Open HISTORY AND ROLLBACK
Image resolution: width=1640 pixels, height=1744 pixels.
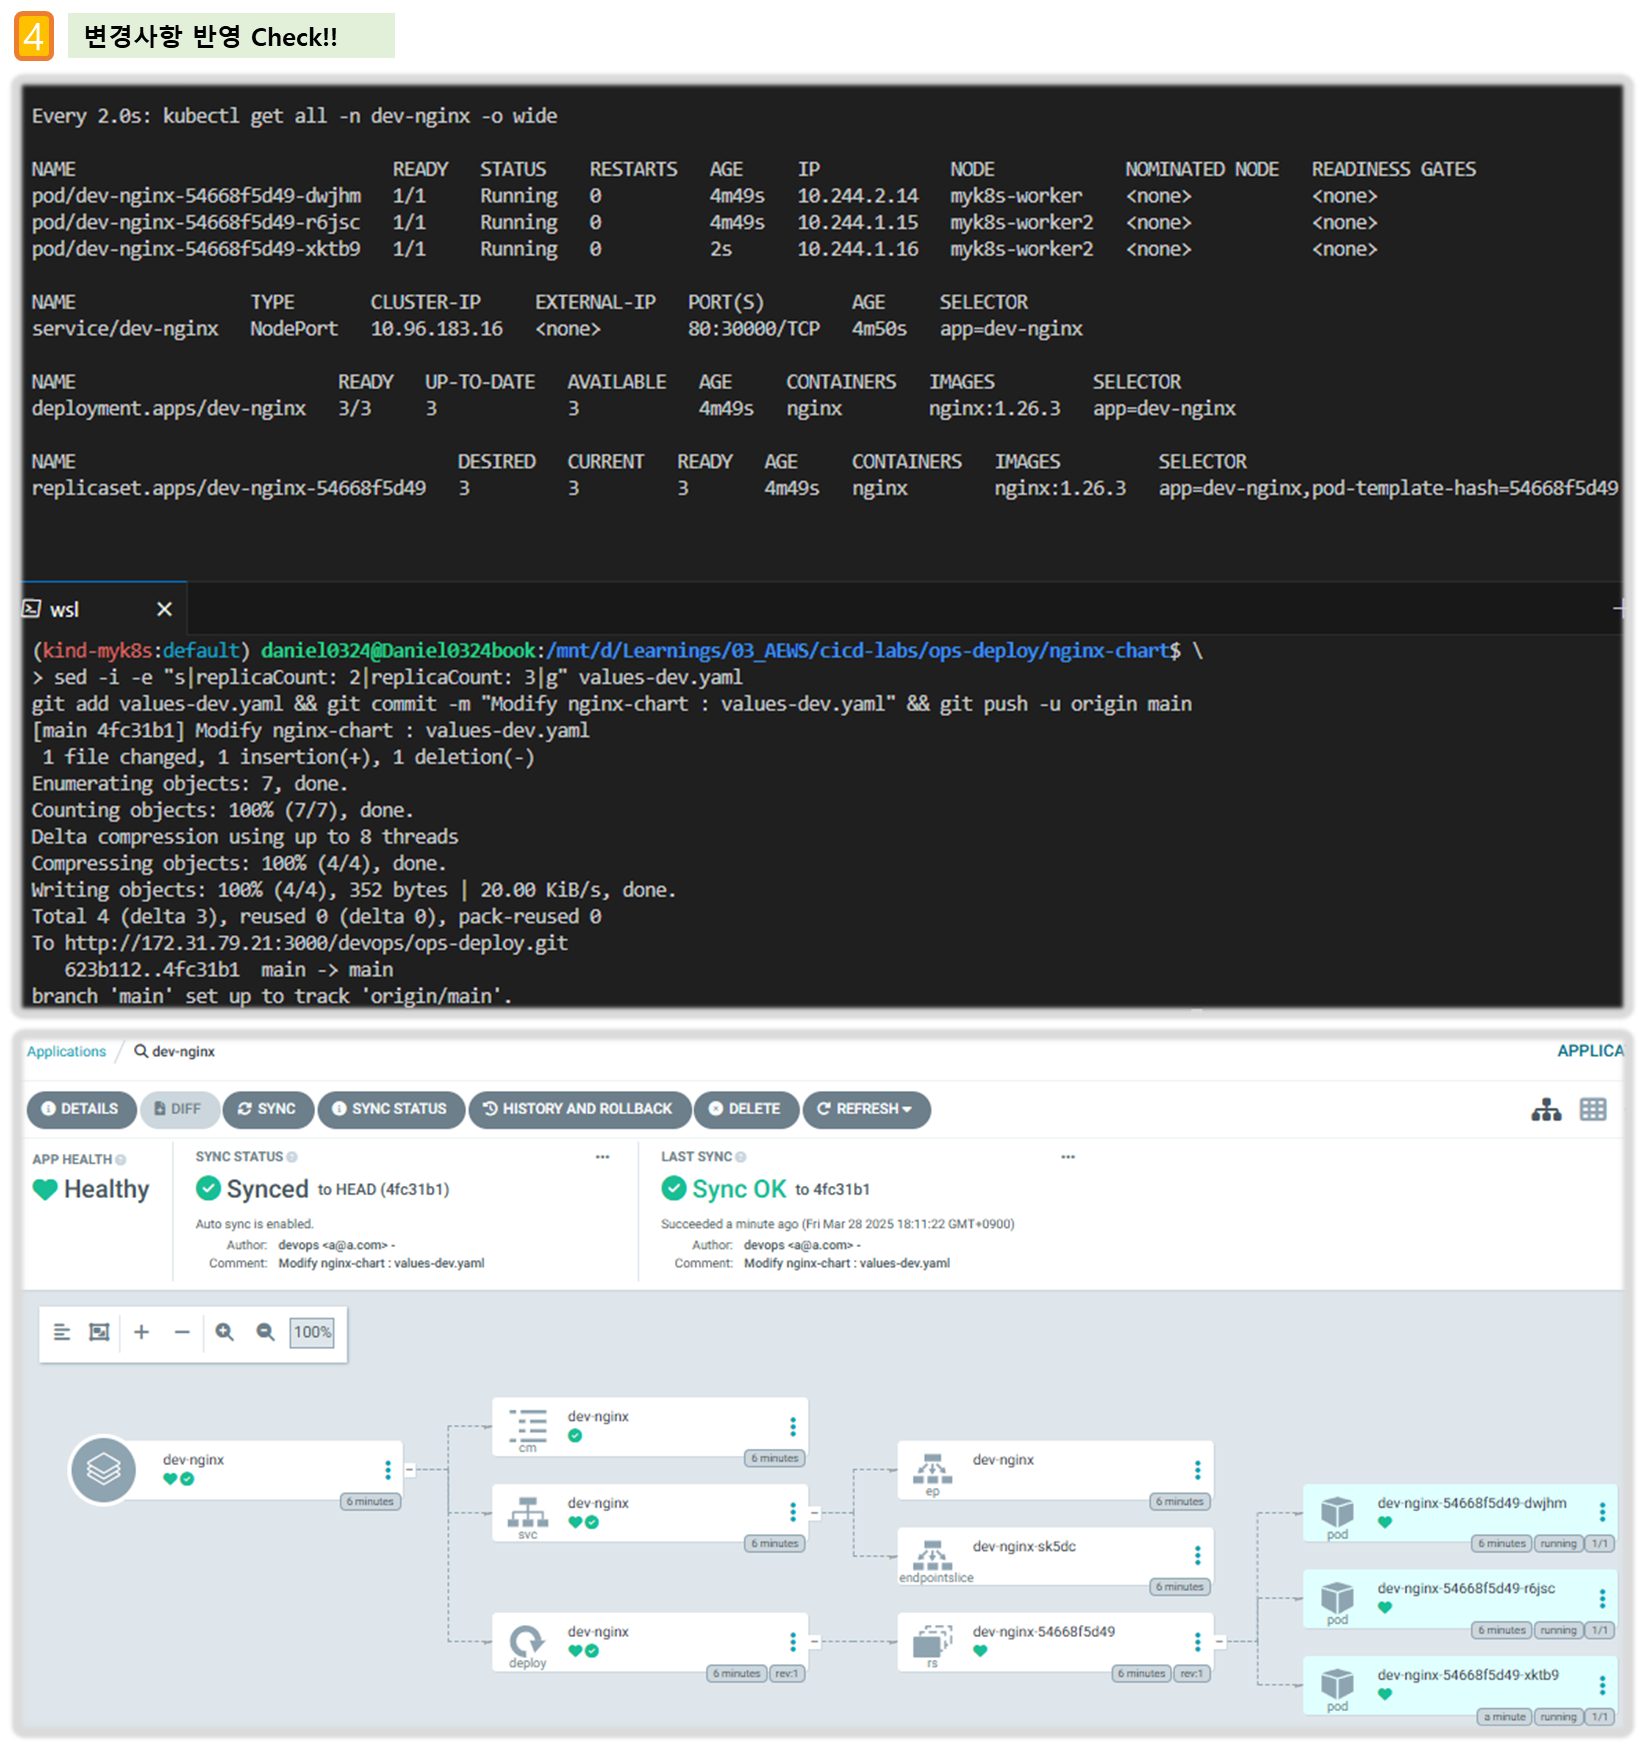pyautogui.click(x=578, y=1109)
